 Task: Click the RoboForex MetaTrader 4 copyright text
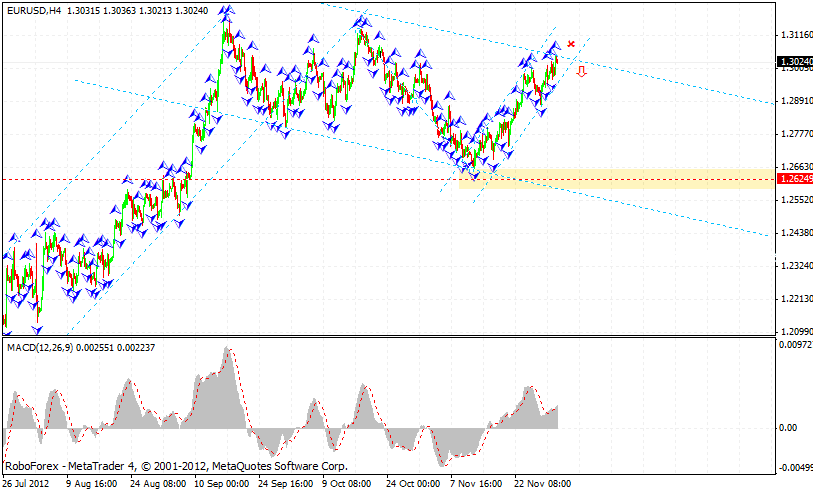pyautogui.click(x=176, y=466)
